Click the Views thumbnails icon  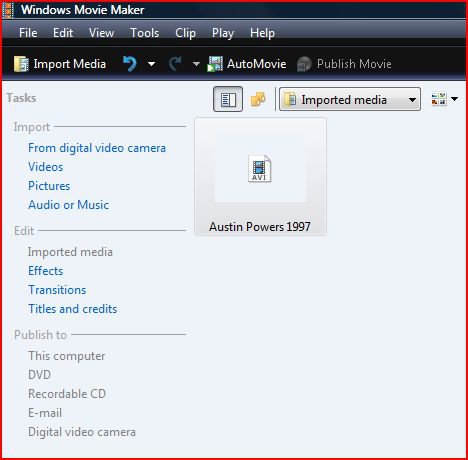[x=439, y=99]
